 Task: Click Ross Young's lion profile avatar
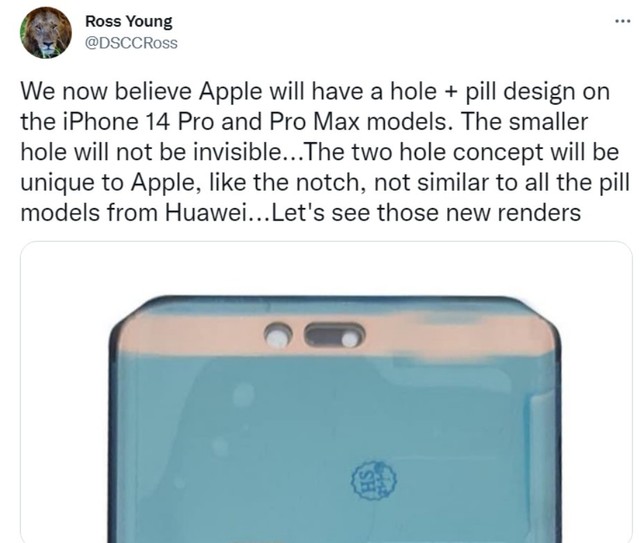[x=45, y=33]
